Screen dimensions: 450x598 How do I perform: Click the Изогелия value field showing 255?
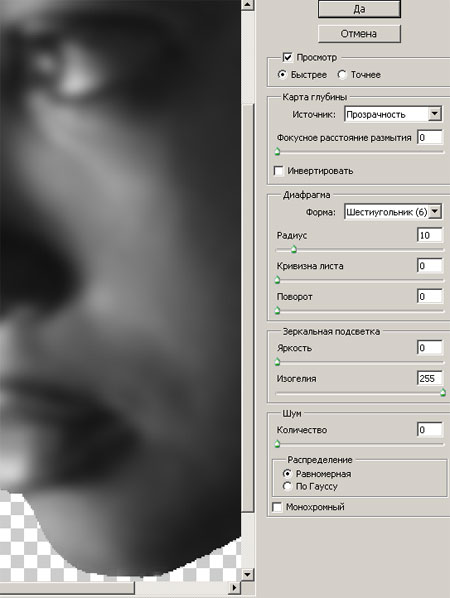(x=430, y=378)
